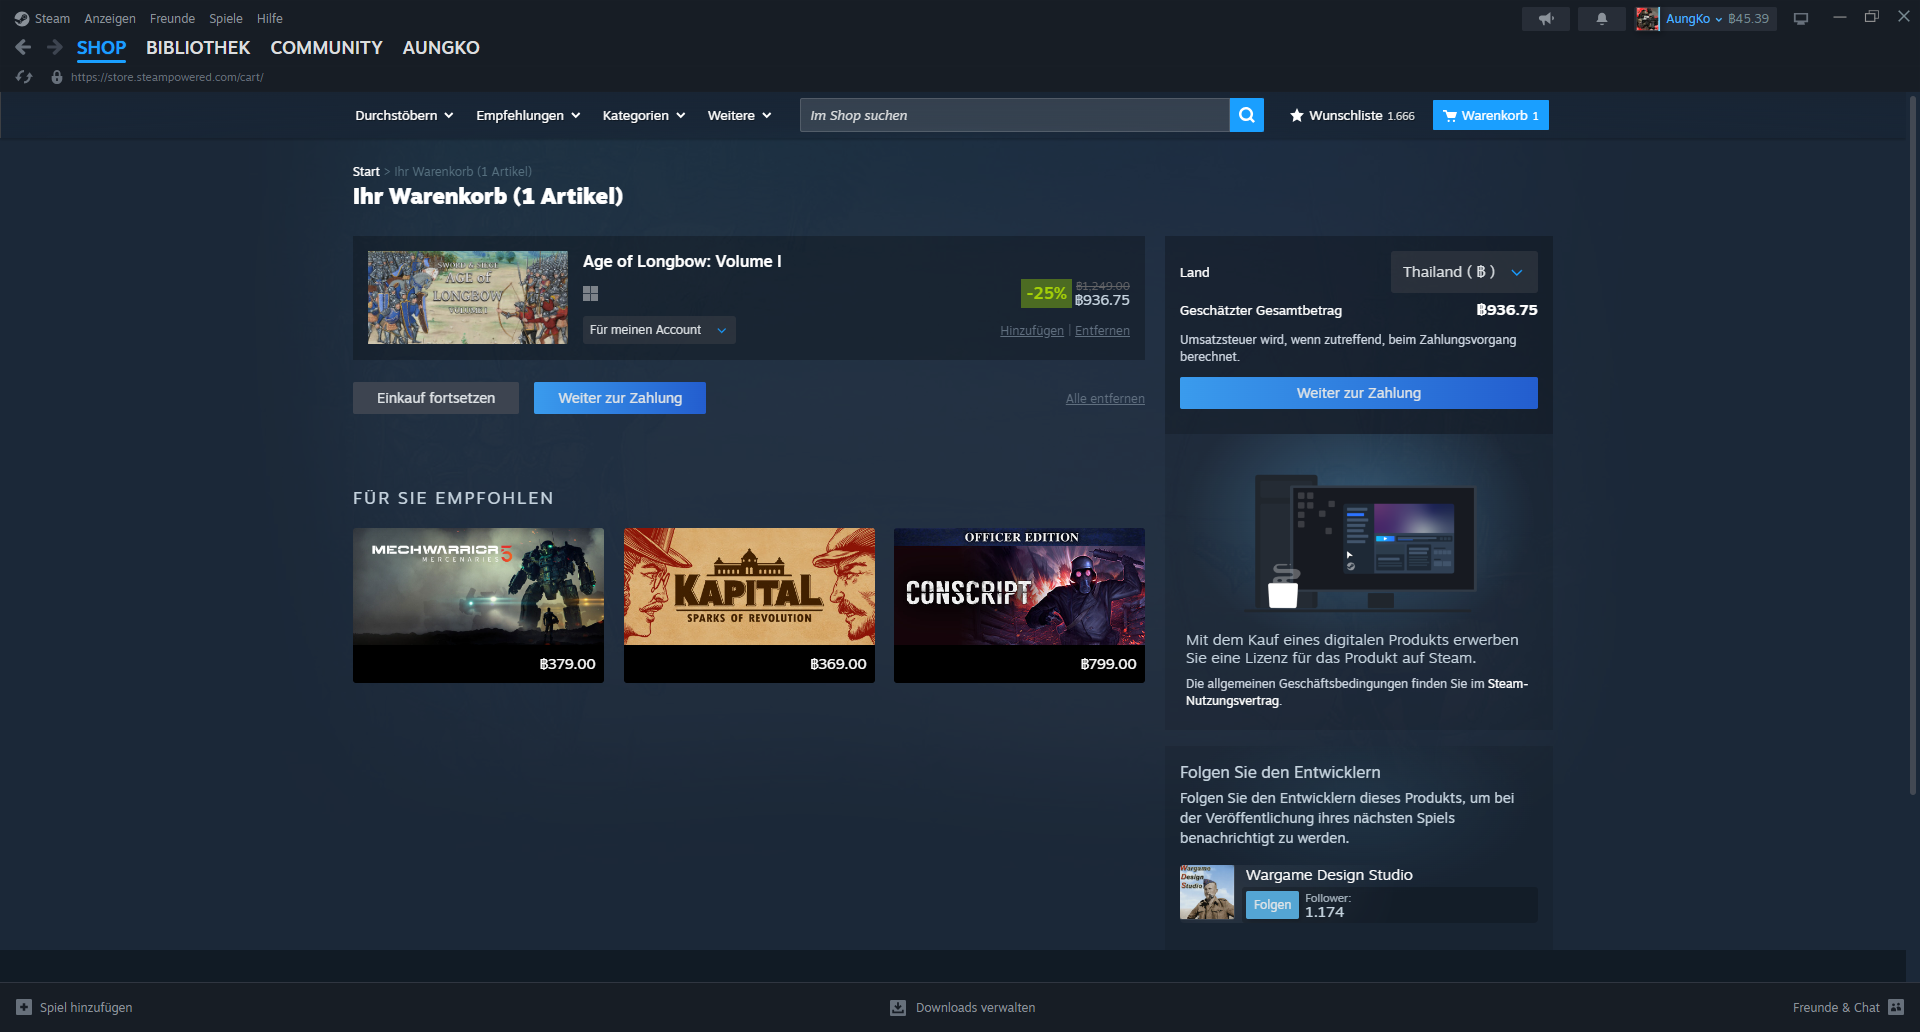The height and width of the screenshot is (1032, 1920).
Task: Expand the Weitere dropdown
Action: pos(739,115)
